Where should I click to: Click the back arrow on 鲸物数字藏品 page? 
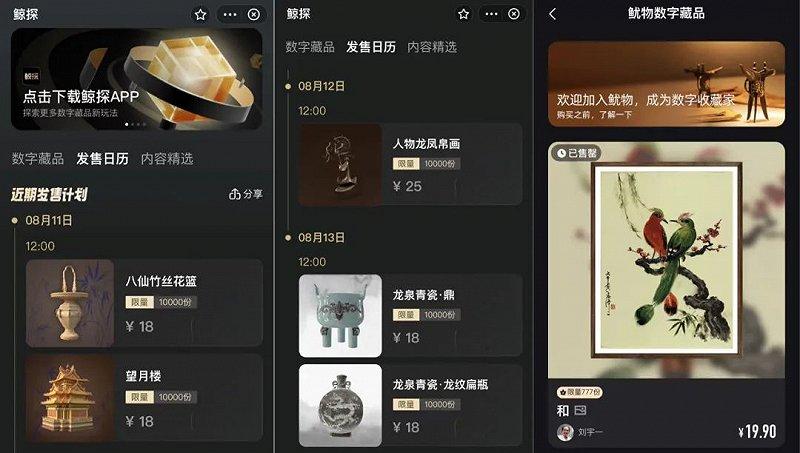(553, 14)
